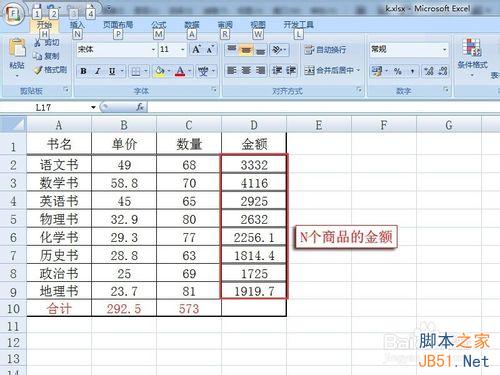Apply the red font color A

(x=180, y=71)
